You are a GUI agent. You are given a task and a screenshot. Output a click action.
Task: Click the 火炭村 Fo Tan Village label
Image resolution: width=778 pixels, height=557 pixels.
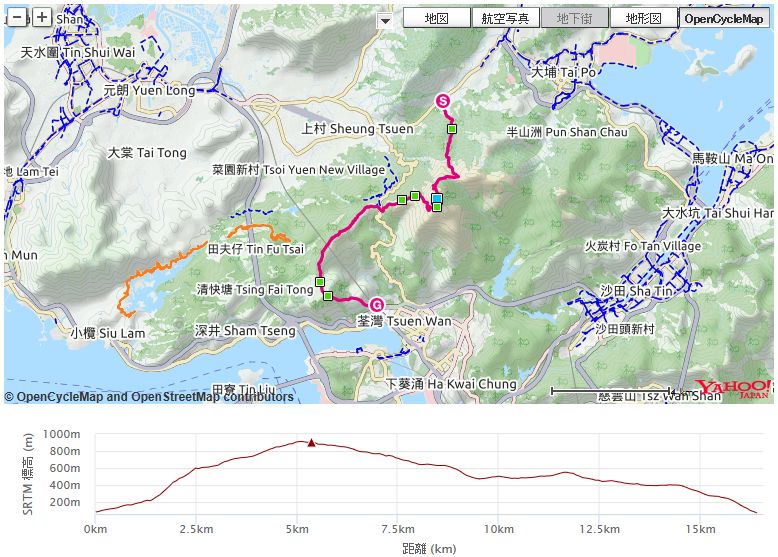(643, 246)
